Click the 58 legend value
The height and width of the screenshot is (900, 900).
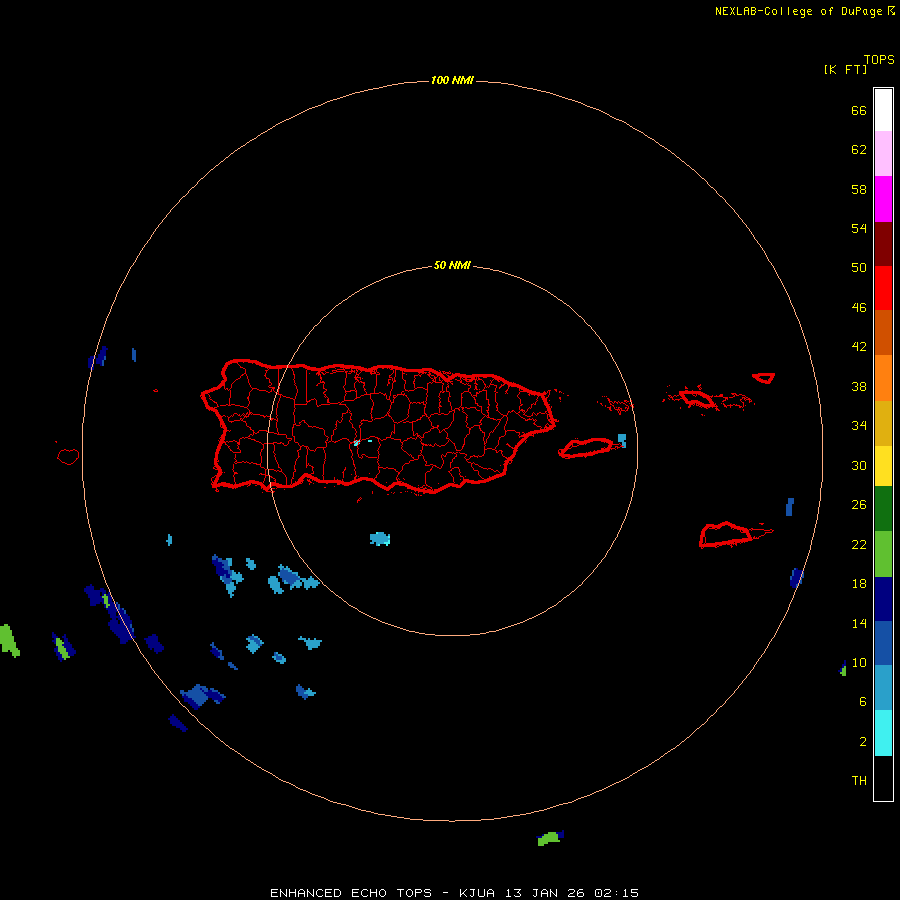pos(859,189)
